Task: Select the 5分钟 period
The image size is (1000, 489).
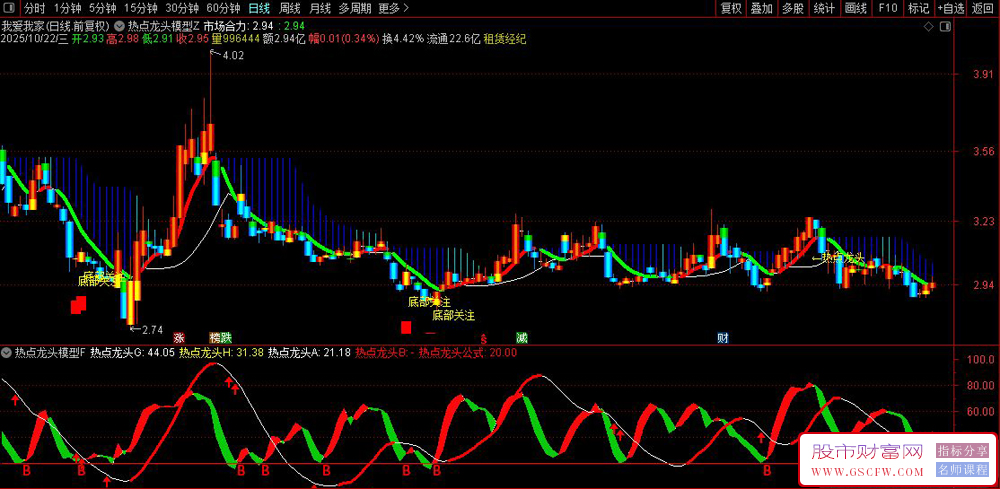Action: click(102, 8)
